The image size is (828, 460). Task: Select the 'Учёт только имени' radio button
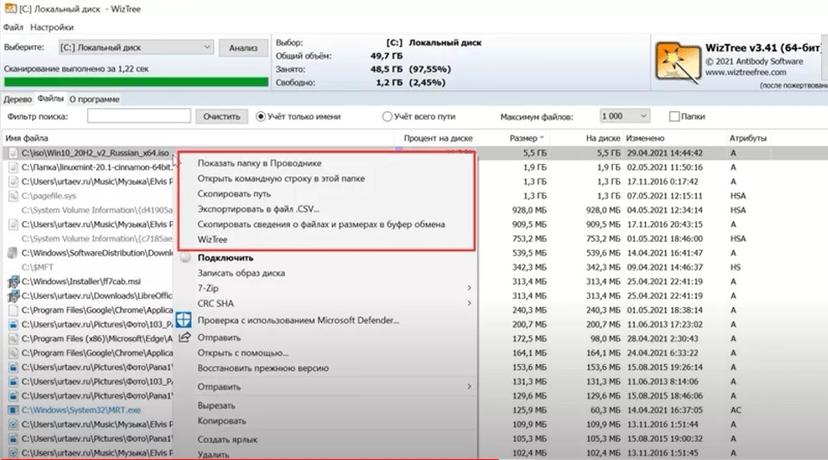tap(260, 117)
